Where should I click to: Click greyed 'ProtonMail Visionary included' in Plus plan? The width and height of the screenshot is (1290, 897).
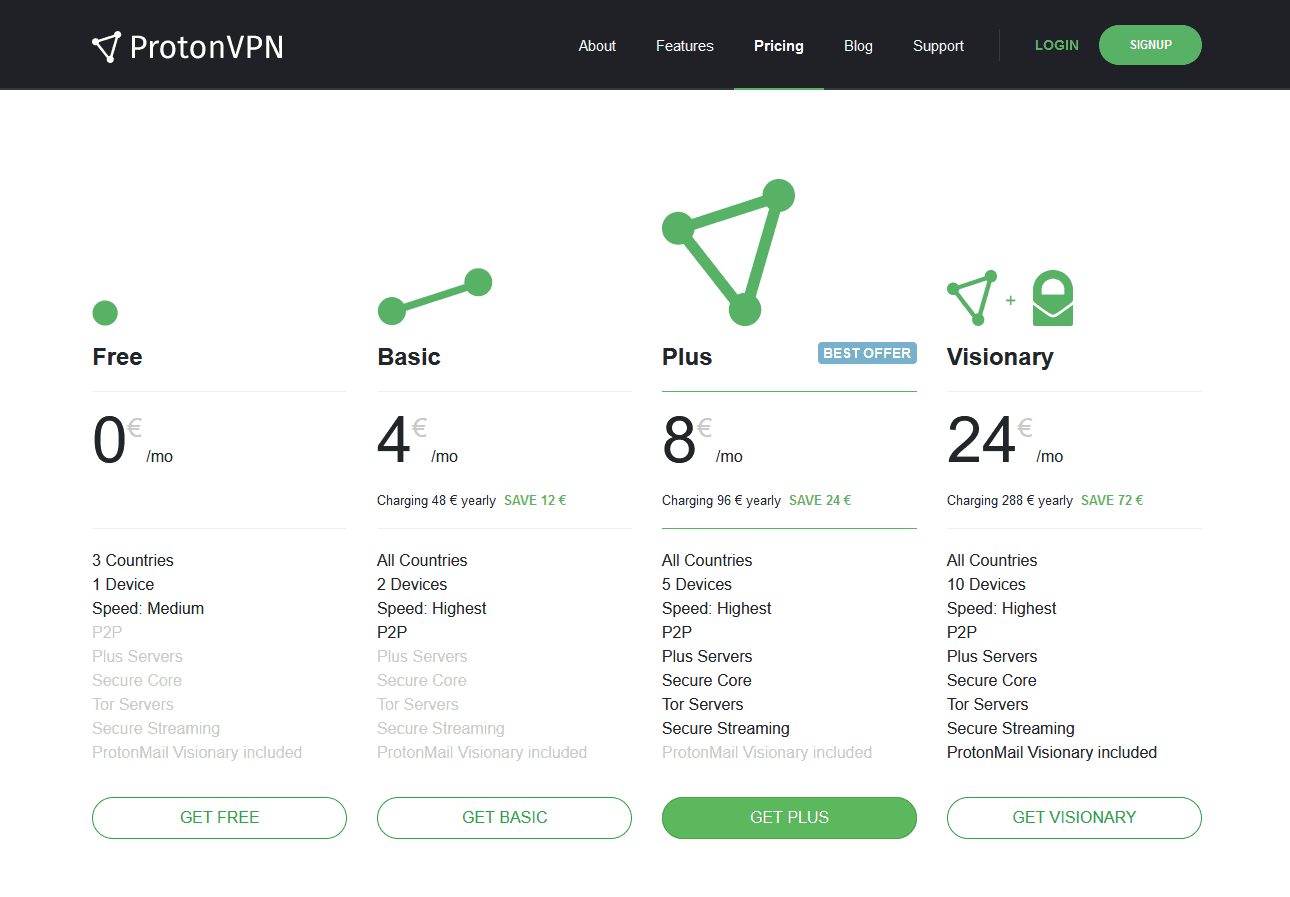[767, 752]
